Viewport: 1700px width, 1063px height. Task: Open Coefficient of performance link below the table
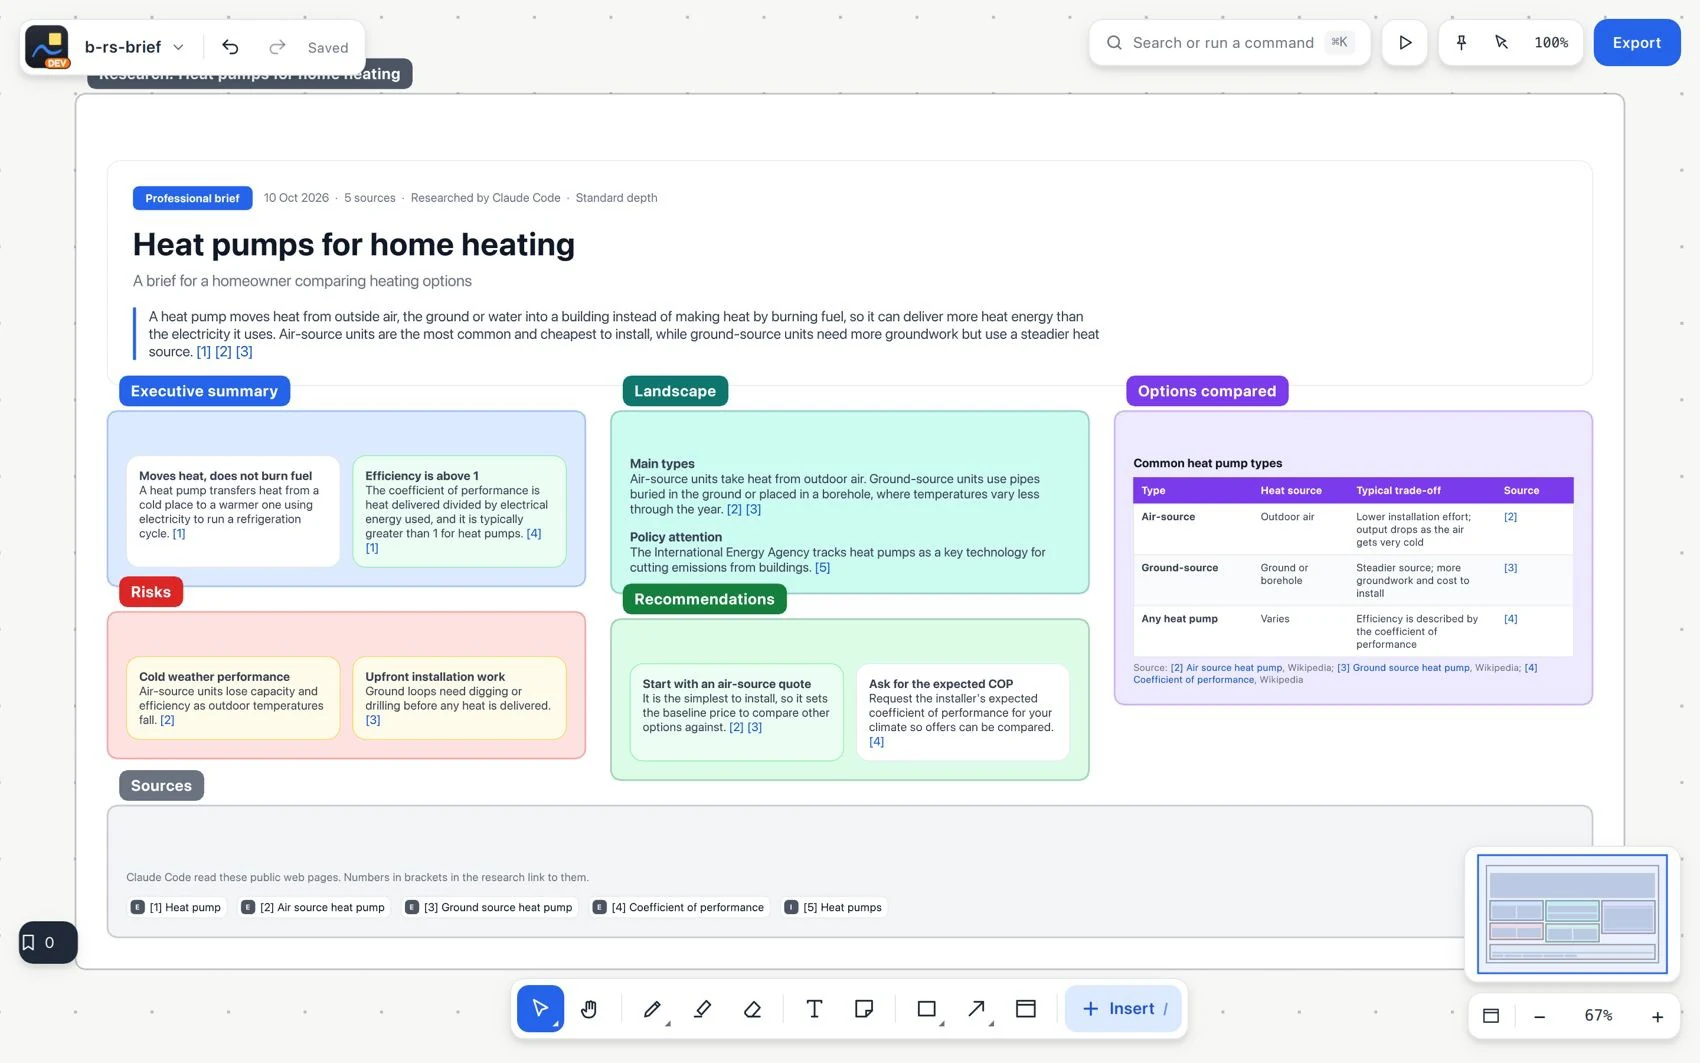pos(1194,680)
